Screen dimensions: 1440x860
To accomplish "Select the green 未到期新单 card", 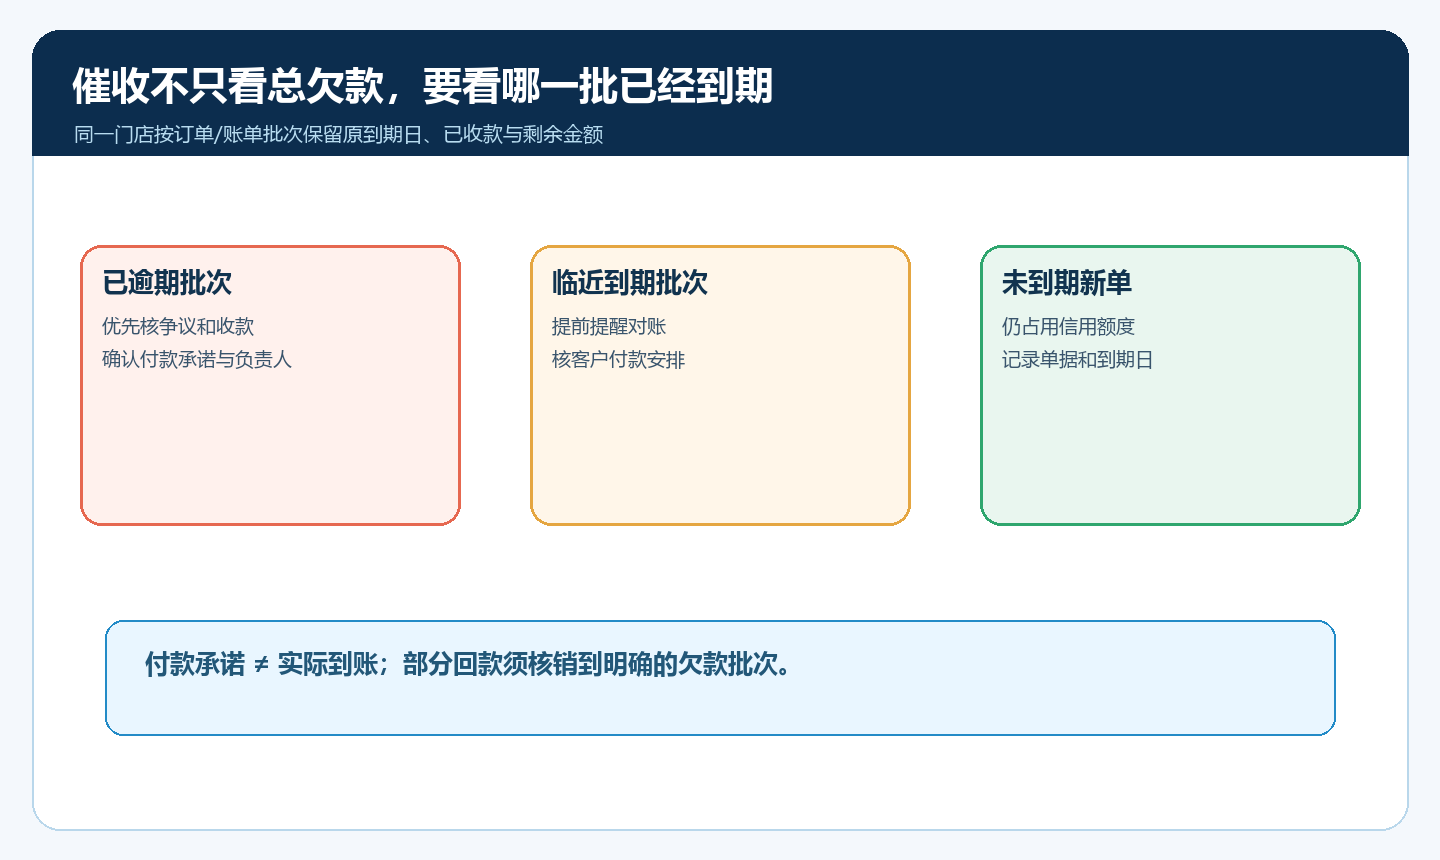I will pyautogui.click(x=1170, y=385).
